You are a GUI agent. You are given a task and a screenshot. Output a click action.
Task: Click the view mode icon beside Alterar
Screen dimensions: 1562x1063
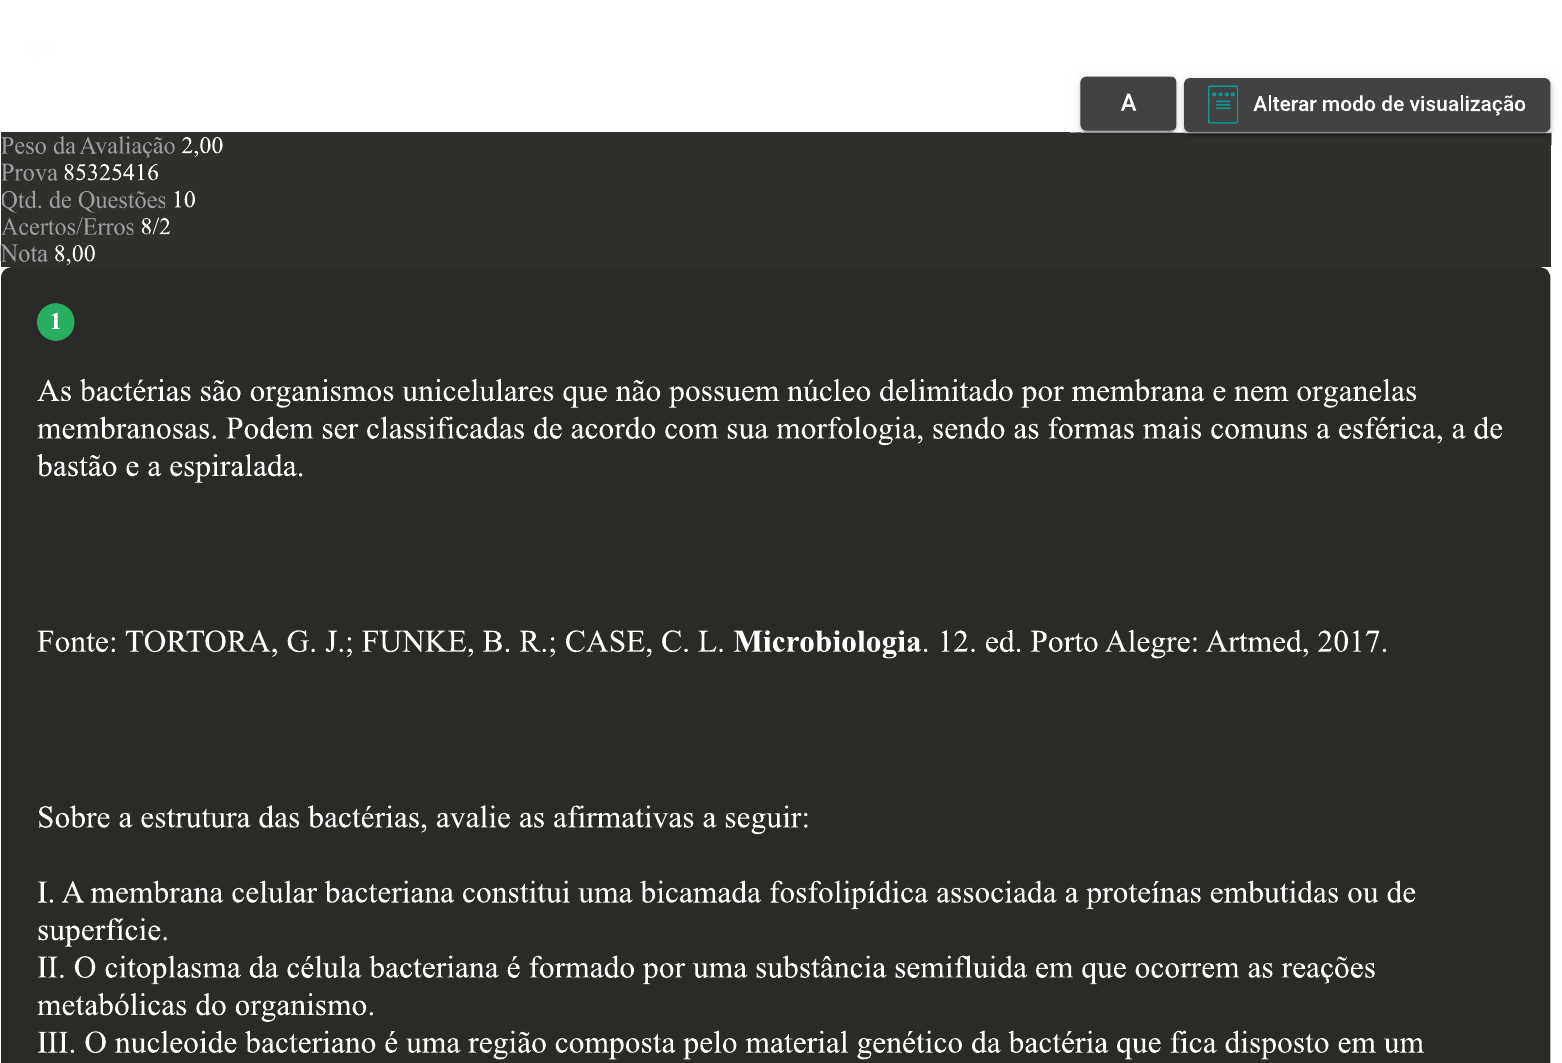pyautogui.click(x=1222, y=104)
